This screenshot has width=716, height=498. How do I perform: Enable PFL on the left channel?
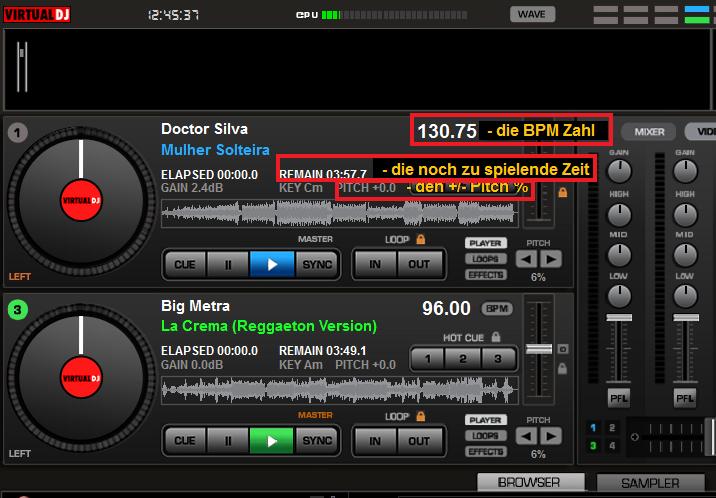click(x=619, y=398)
